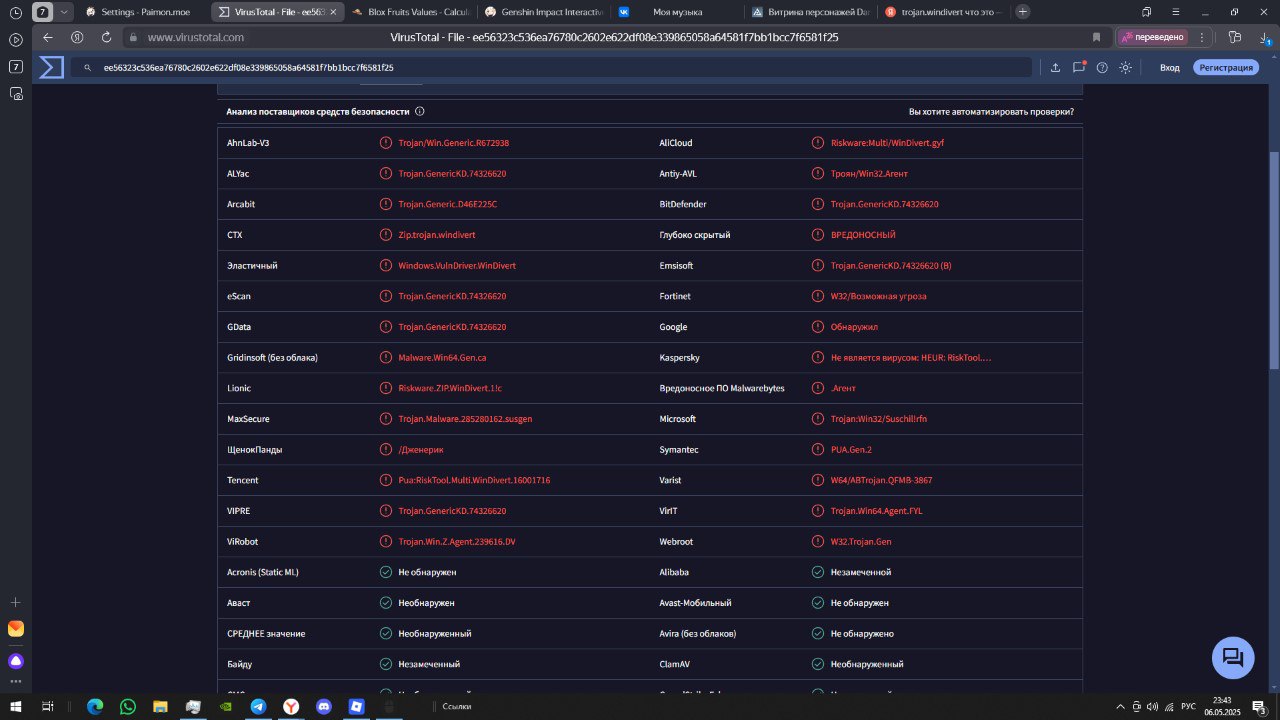1280x720 pixels.
Task: Click the Вход sign-in link
Action: tap(1169, 67)
